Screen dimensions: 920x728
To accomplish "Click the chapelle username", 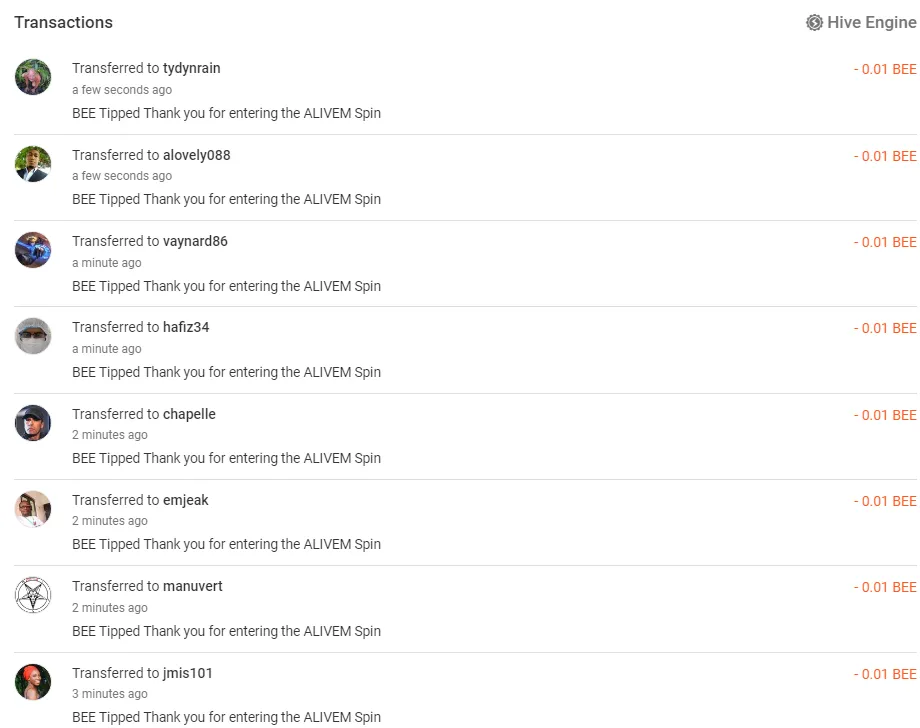I will pos(189,414).
